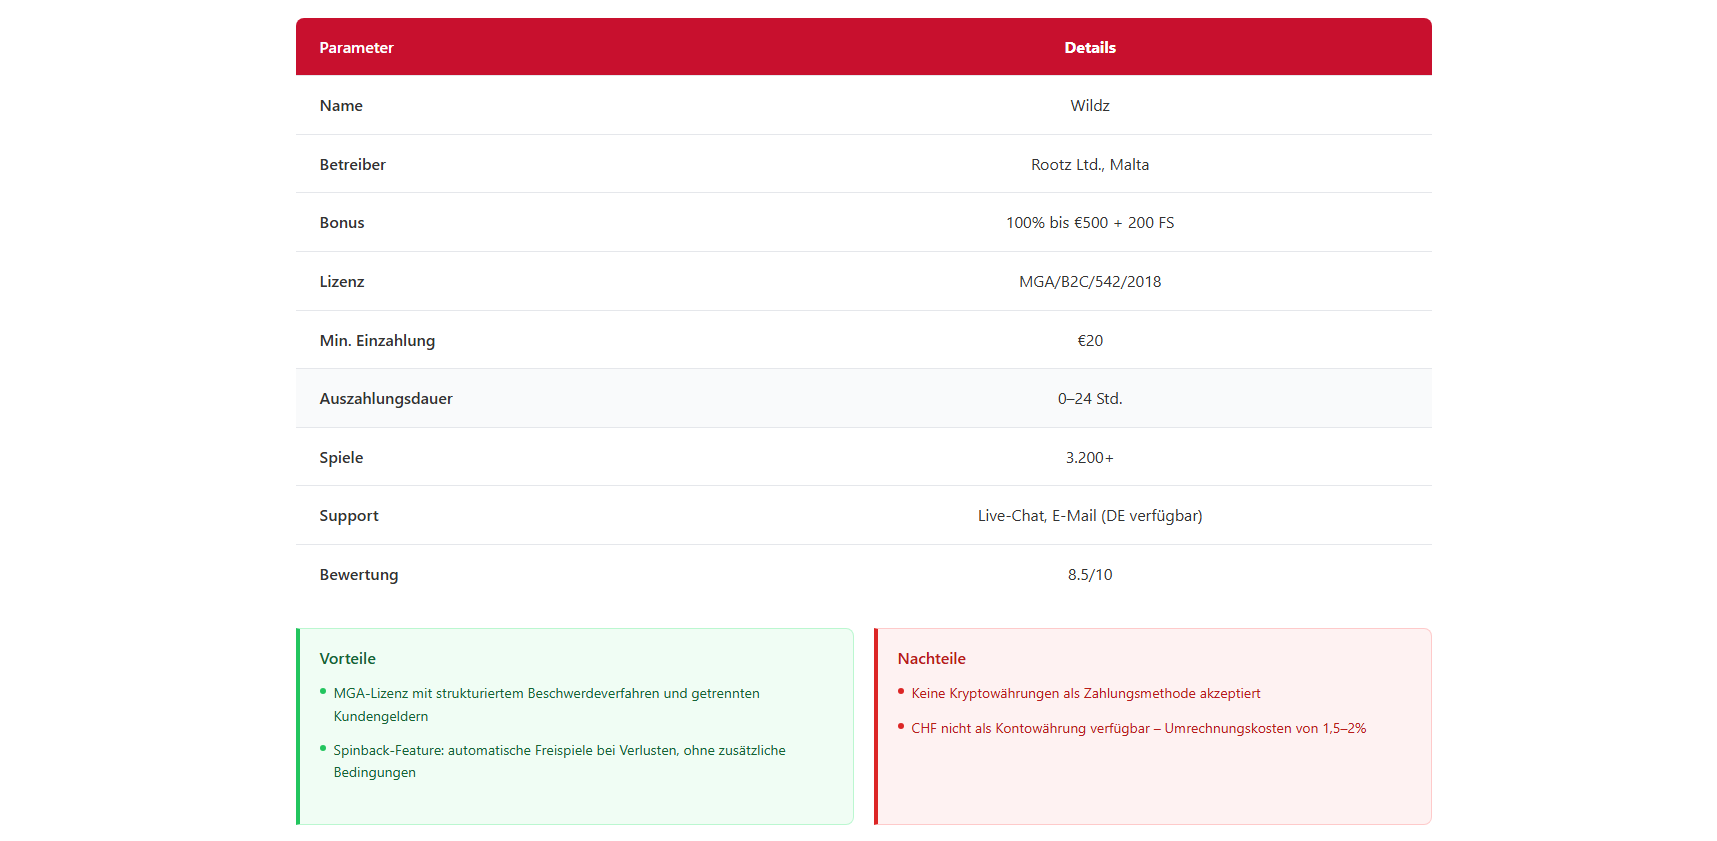Click the Min. Einzahlung label
The height and width of the screenshot is (841, 1717).
click(377, 341)
